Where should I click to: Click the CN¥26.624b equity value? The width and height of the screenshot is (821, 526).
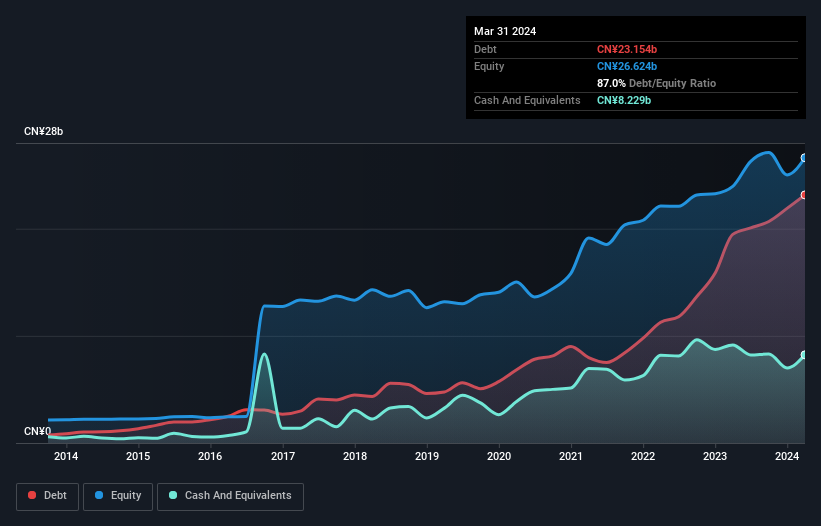pyautogui.click(x=627, y=66)
